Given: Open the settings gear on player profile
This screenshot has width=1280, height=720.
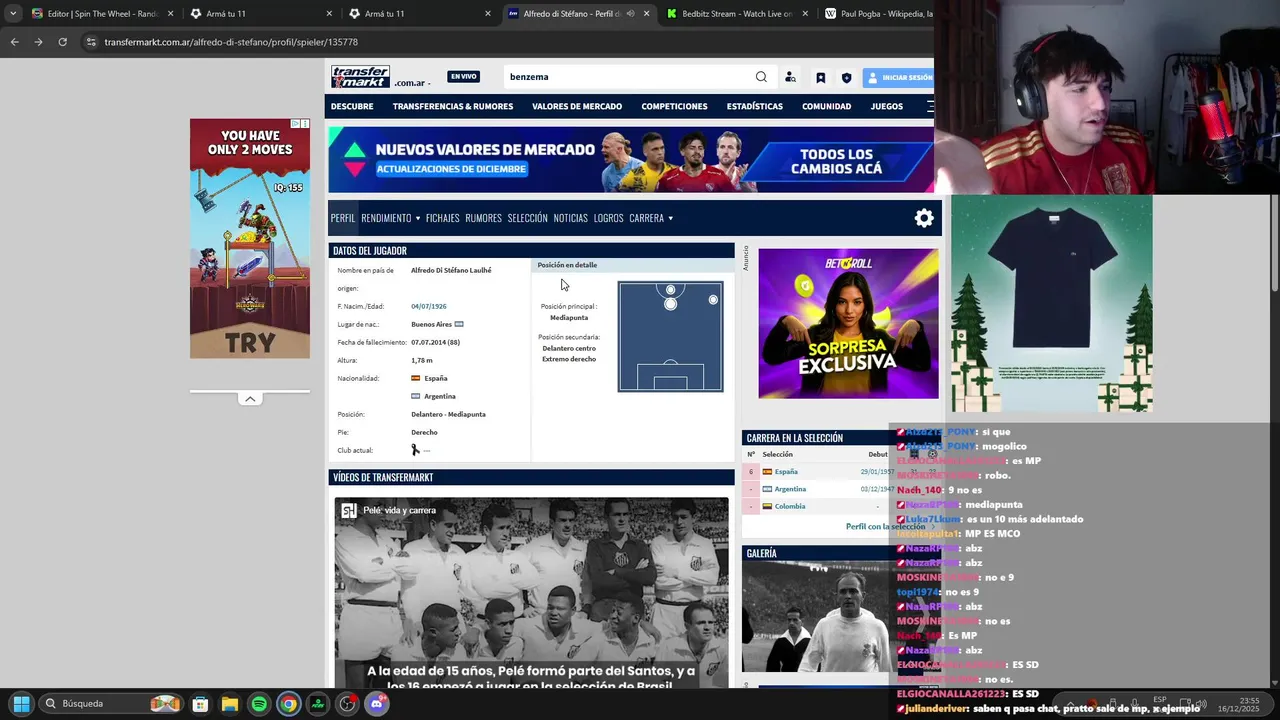Looking at the screenshot, I should tap(924, 218).
